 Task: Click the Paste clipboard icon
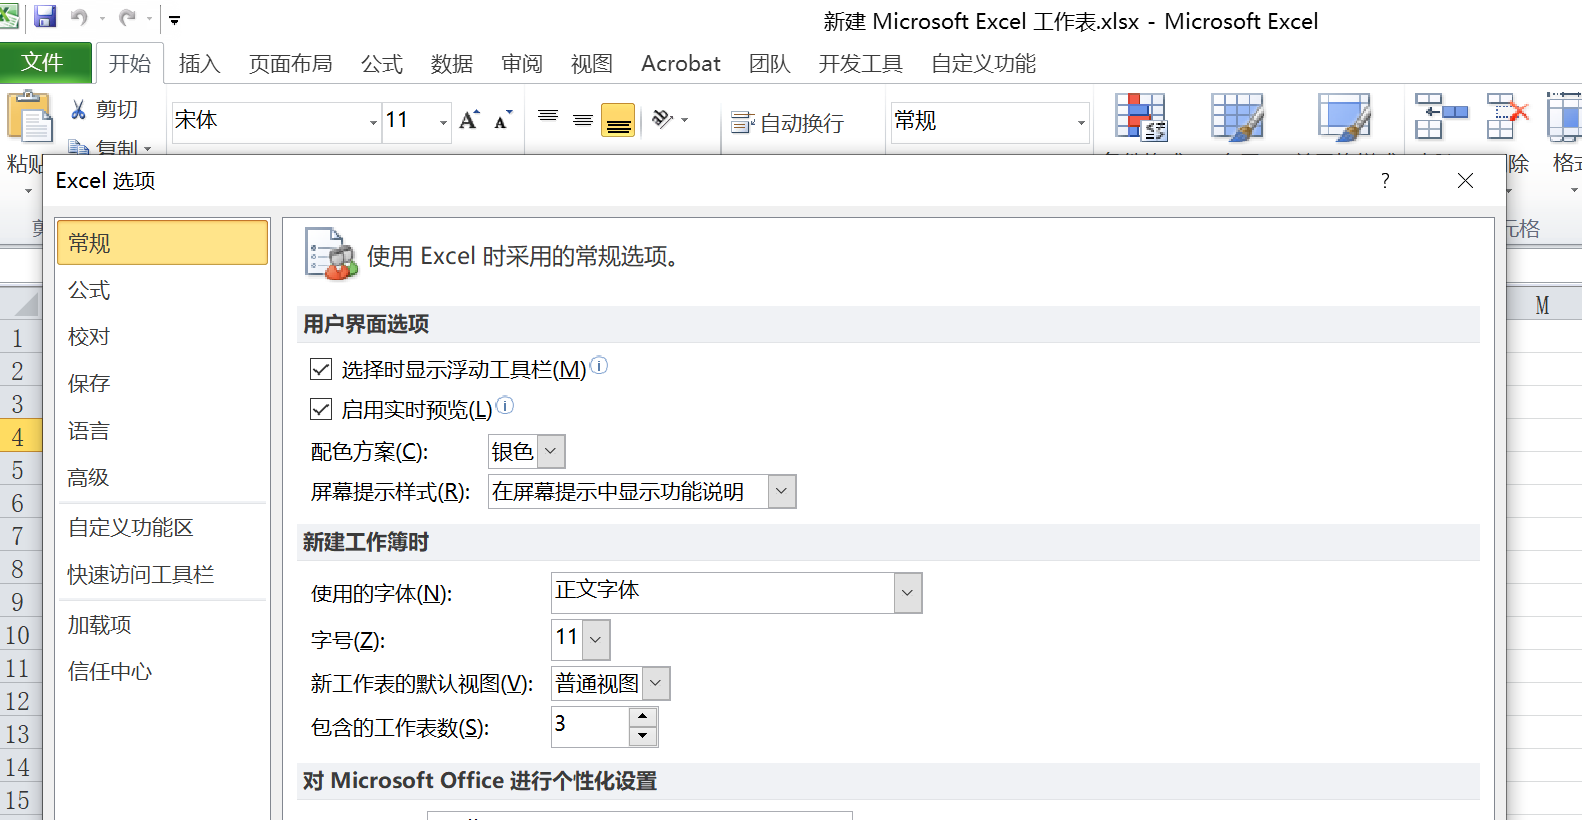(29, 116)
